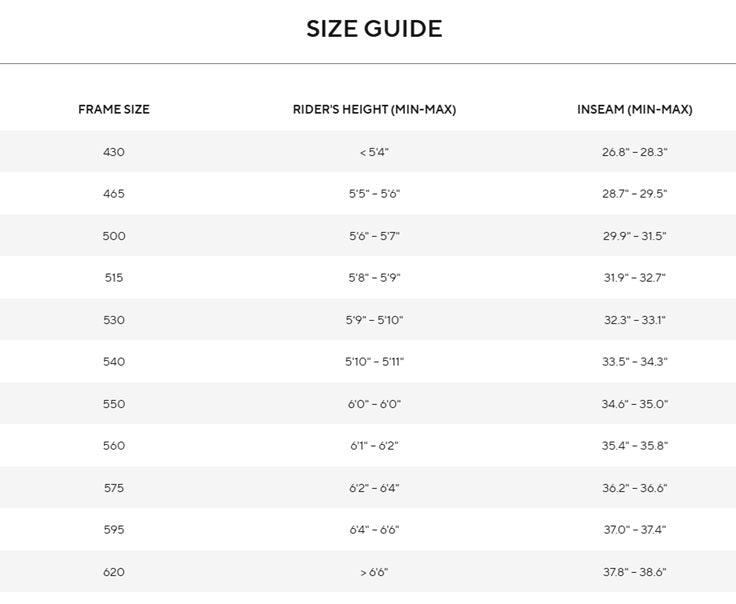This screenshot has height=604, width=736.
Task: Select frame size 620 cell
Action: tap(114, 572)
